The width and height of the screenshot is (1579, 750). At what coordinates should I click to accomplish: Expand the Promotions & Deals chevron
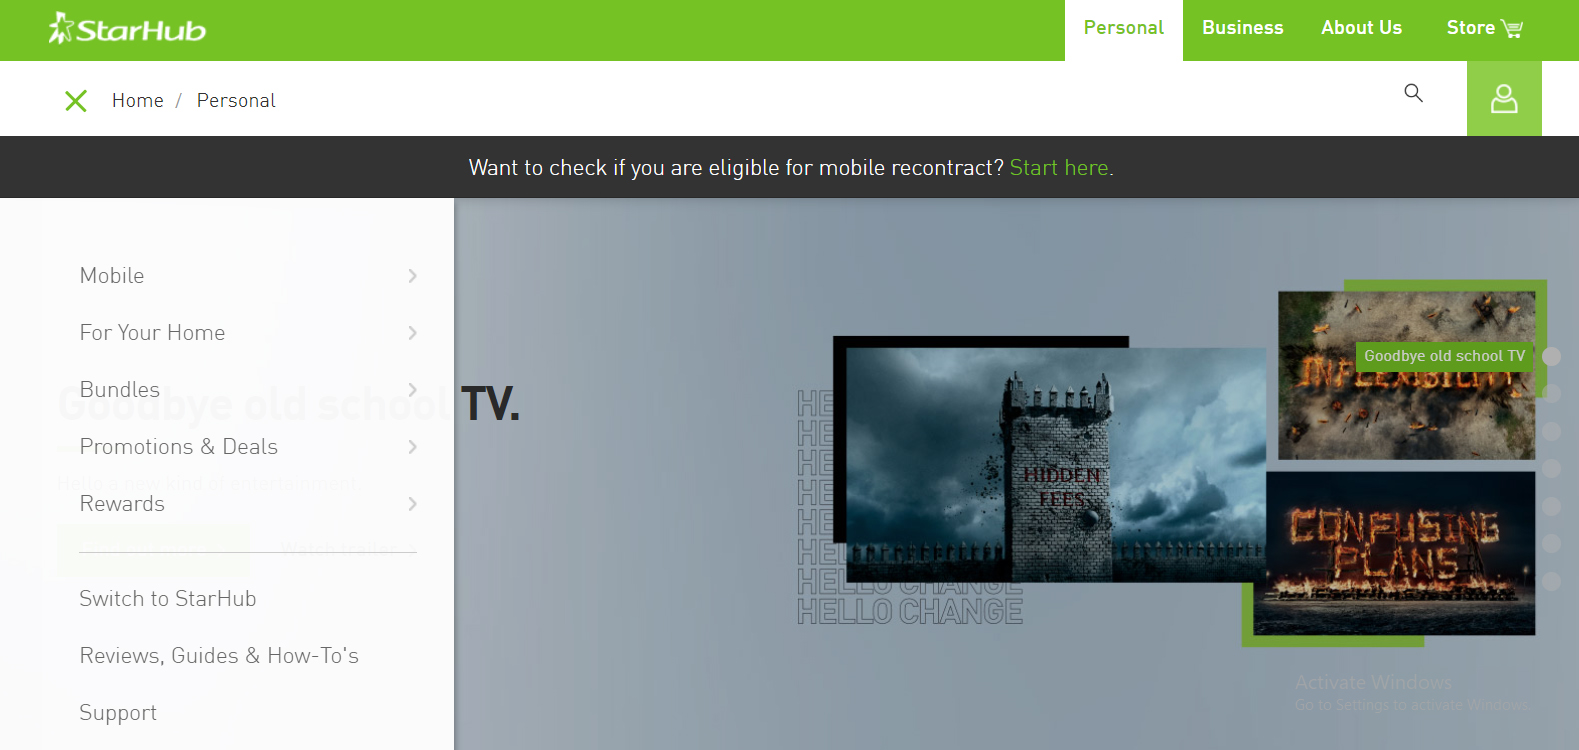click(x=412, y=447)
